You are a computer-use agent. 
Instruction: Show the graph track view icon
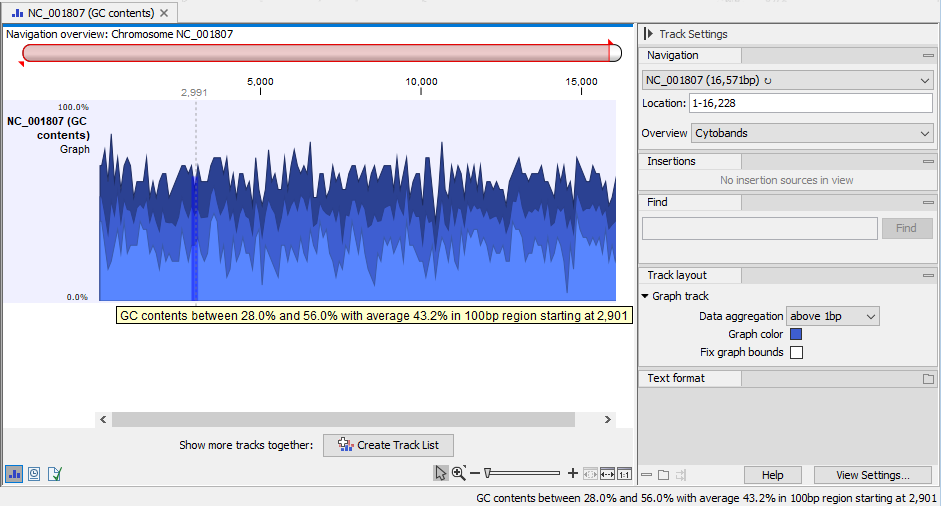[x=15, y=474]
